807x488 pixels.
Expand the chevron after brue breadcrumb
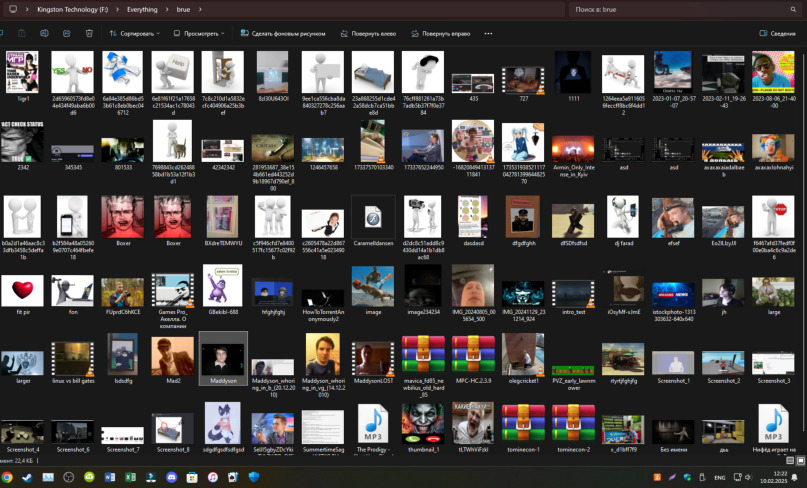200,9
